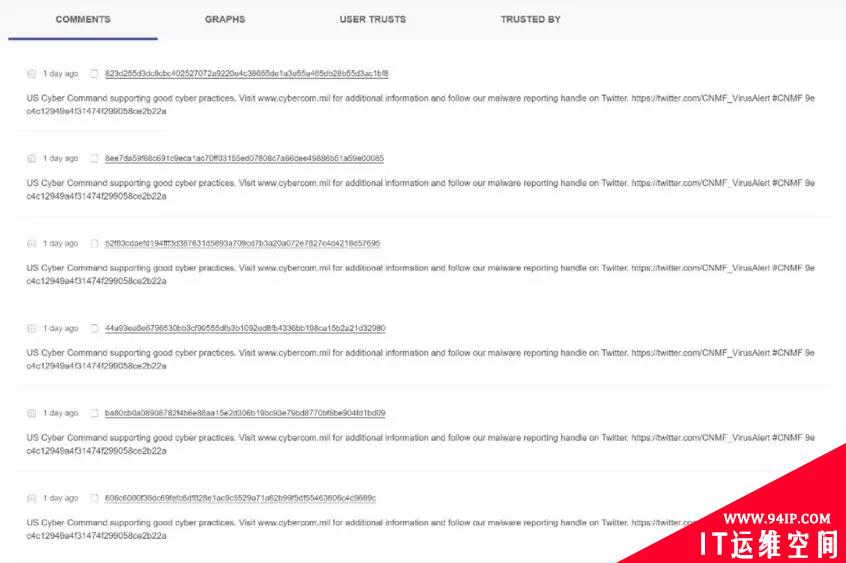This screenshot has width=846, height=563.
Task: Click file icon next to hash ba80cb0a
Action: (x=94, y=413)
